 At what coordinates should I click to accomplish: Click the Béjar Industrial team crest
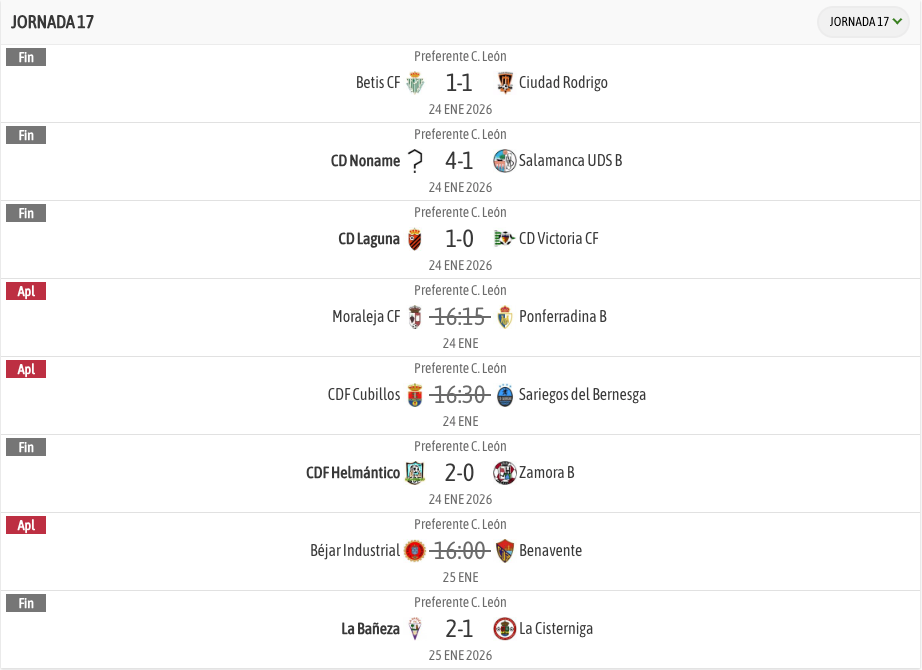[x=415, y=551]
